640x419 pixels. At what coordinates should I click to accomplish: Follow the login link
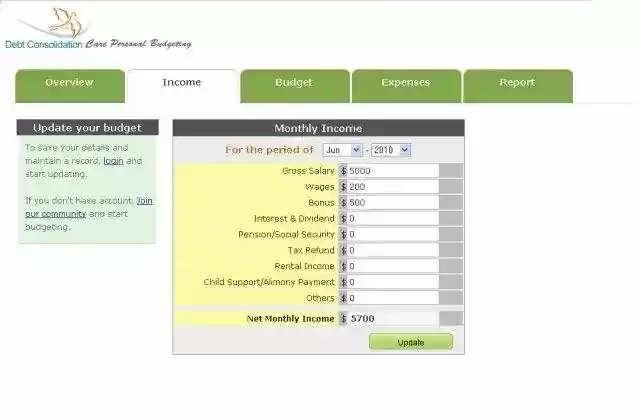tap(113, 161)
